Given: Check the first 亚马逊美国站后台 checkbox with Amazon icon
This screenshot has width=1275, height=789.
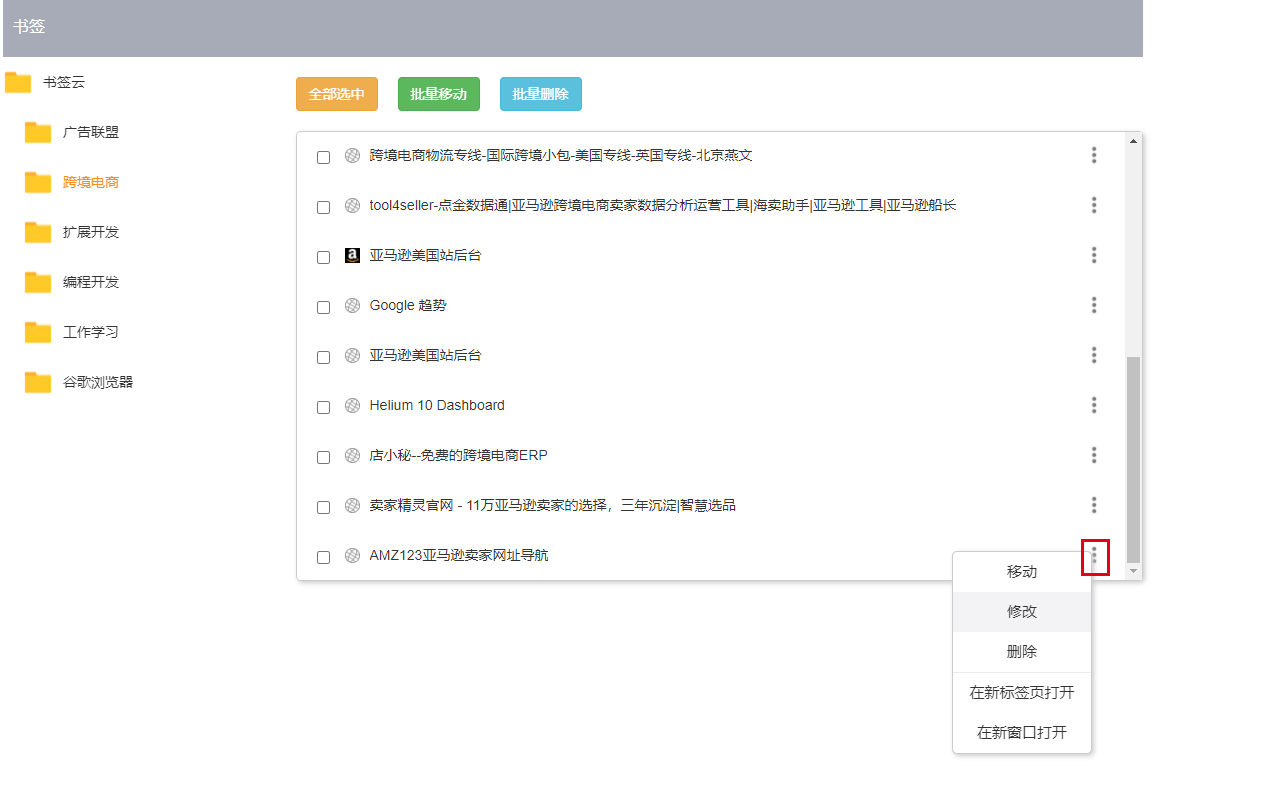Looking at the screenshot, I should point(323,257).
